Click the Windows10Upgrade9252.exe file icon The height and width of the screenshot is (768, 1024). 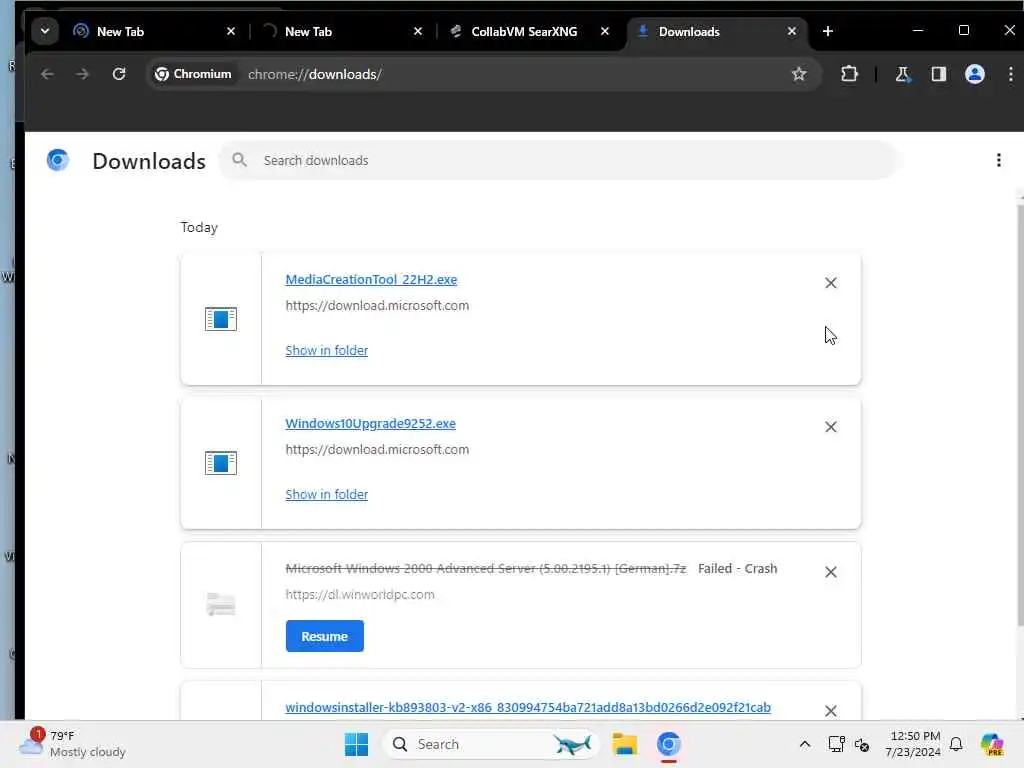point(221,463)
